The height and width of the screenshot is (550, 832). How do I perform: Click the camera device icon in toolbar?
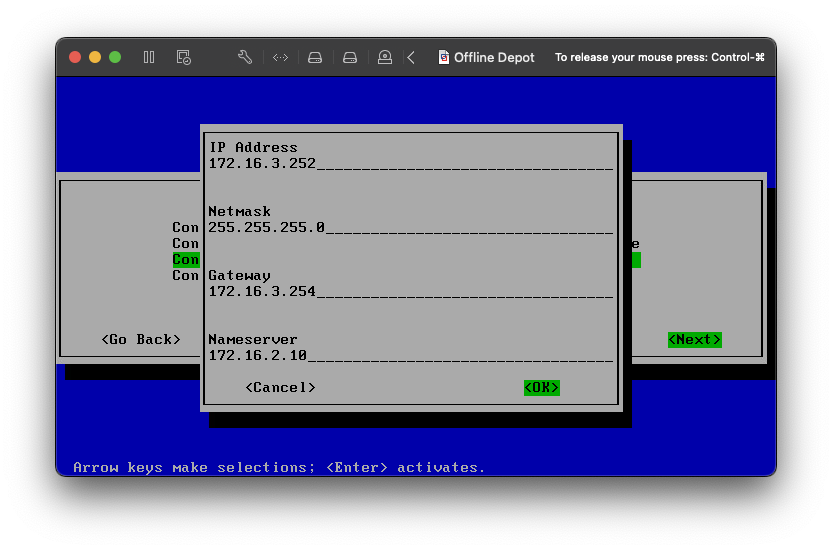click(385, 57)
